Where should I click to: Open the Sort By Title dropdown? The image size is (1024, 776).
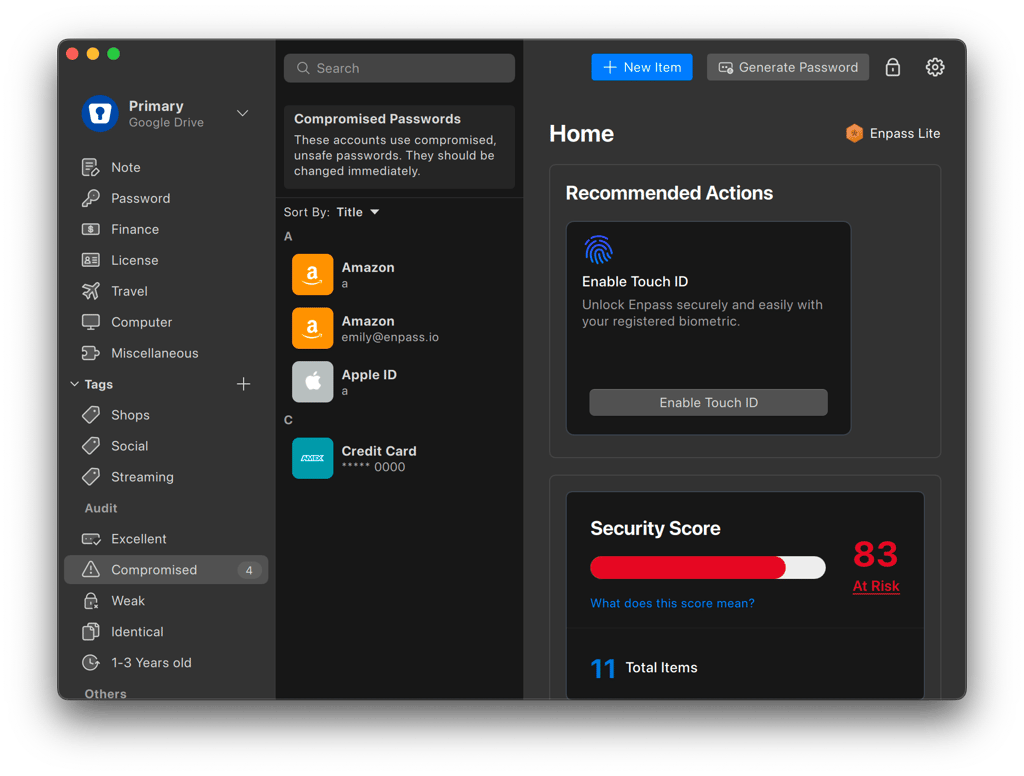[358, 212]
